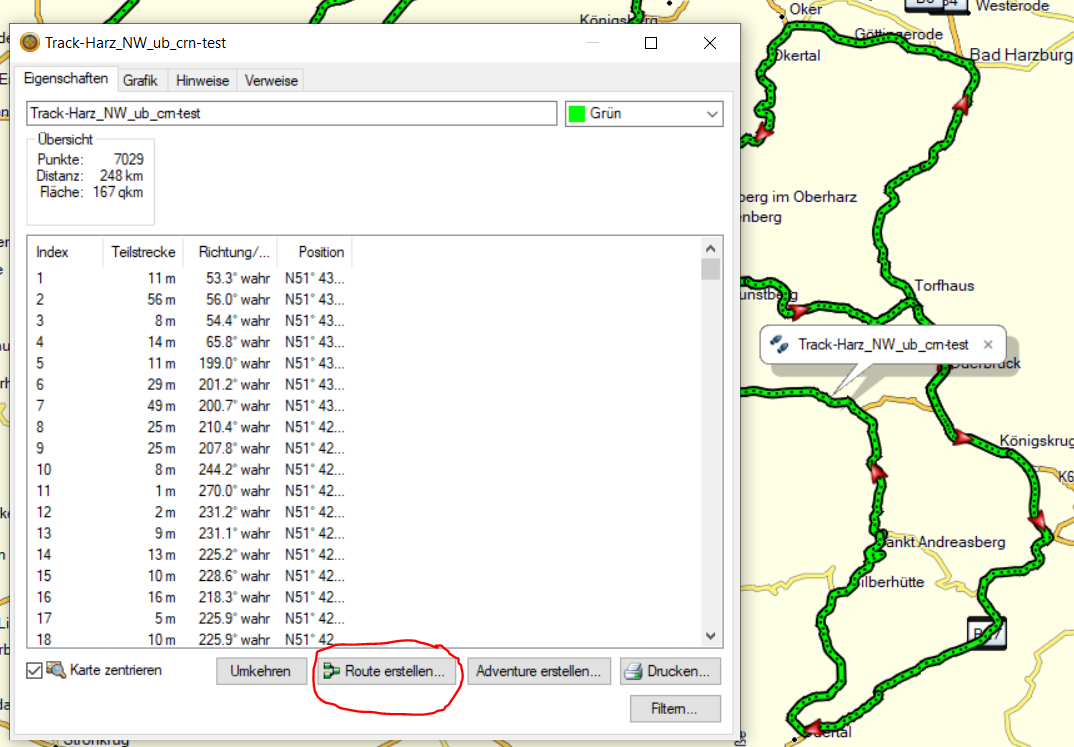Click the down arrow of the list scrollbar
Image resolution: width=1074 pixels, height=747 pixels.
pos(711,636)
